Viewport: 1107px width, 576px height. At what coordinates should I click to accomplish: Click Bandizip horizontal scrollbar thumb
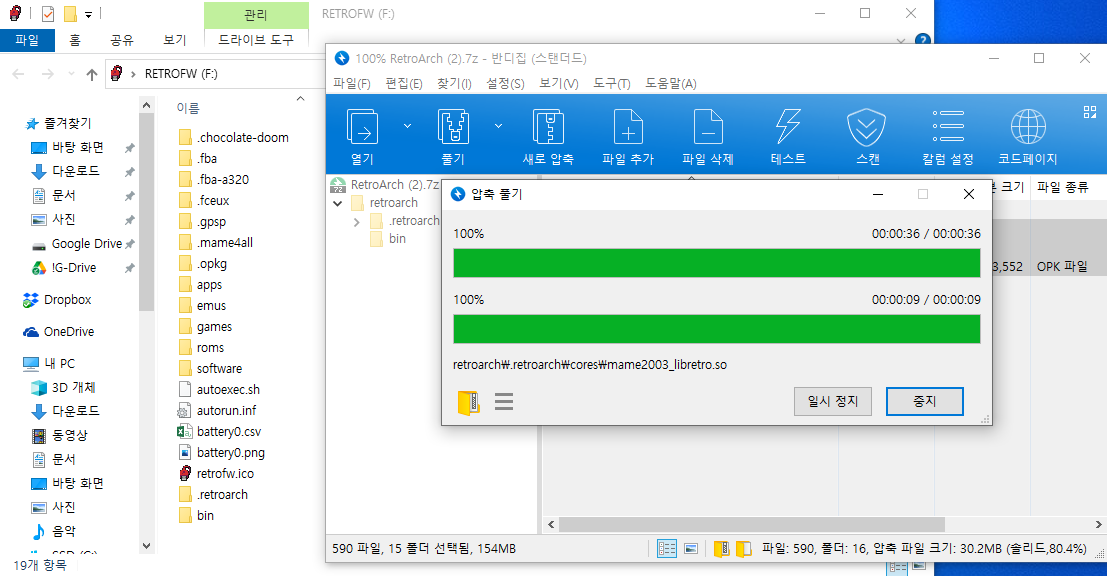[x=751, y=524]
